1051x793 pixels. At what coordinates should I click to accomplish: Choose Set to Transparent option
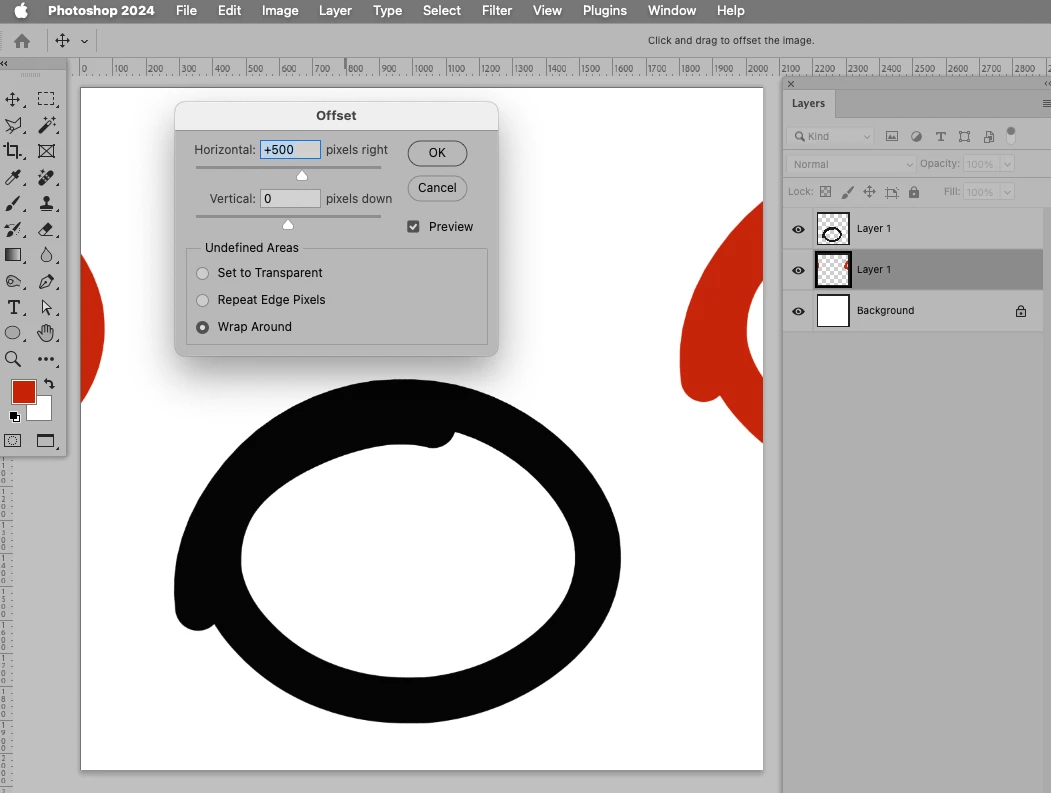coord(202,273)
